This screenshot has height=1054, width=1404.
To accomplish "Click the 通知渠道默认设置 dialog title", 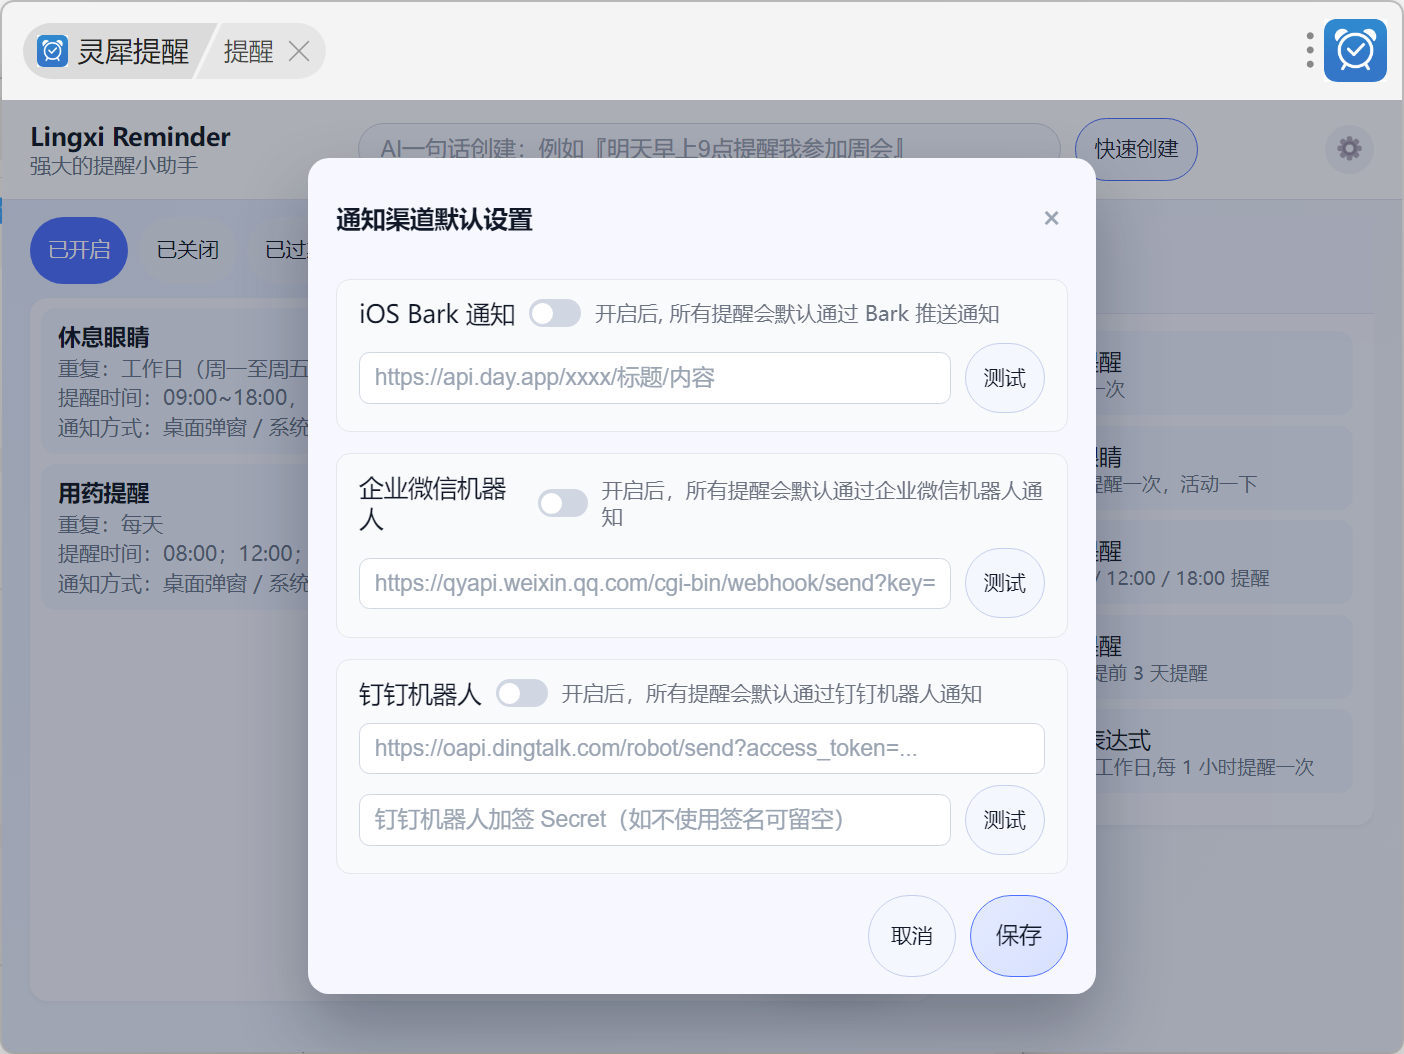I will 434,219.
